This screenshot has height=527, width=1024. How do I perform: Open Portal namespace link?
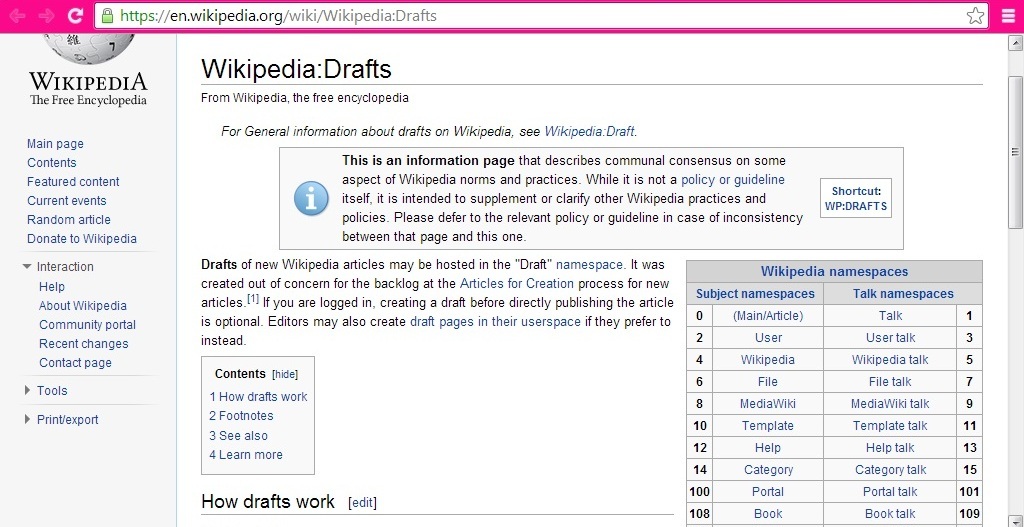[x=768, y=492]
